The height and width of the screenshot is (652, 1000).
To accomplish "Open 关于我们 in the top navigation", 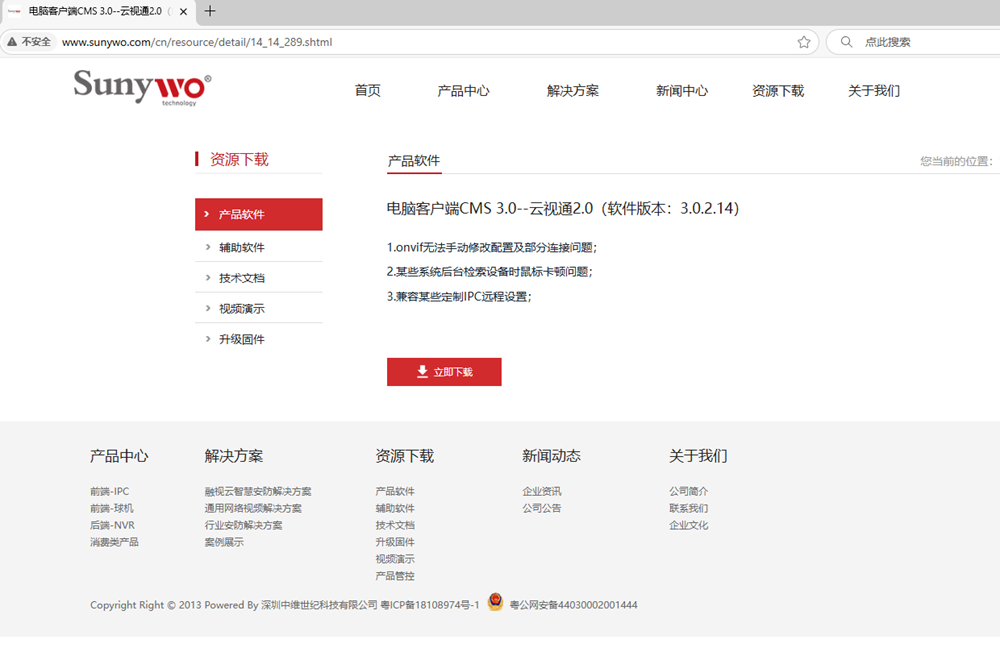I will pyautogui.click(x=874, y=91).
